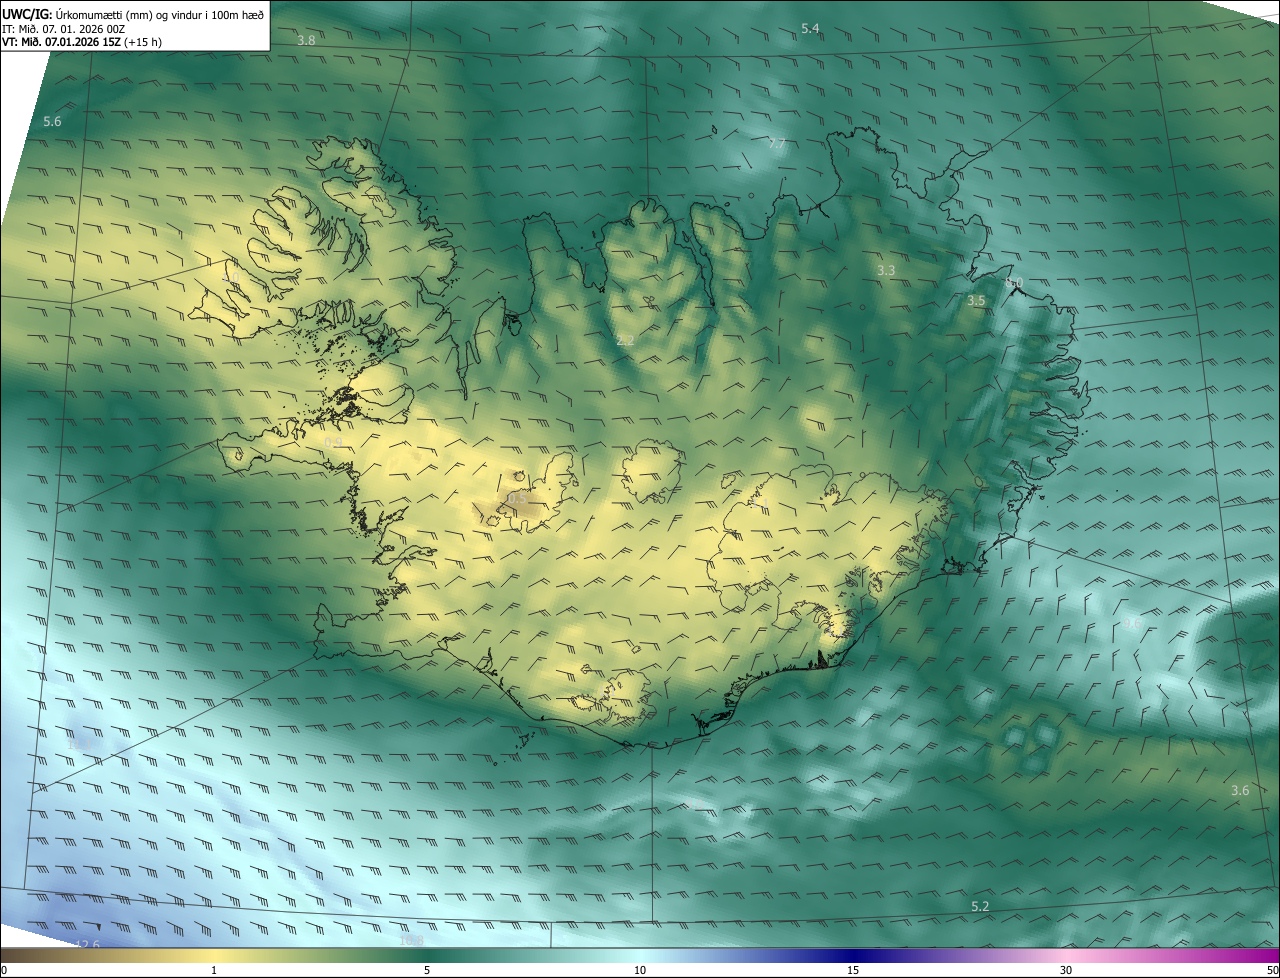Image resolution: width=1280 pixels, height=978 pixels.
Task: Click the 10.8 value at the bottom
Action: click(x=411, y=940)
